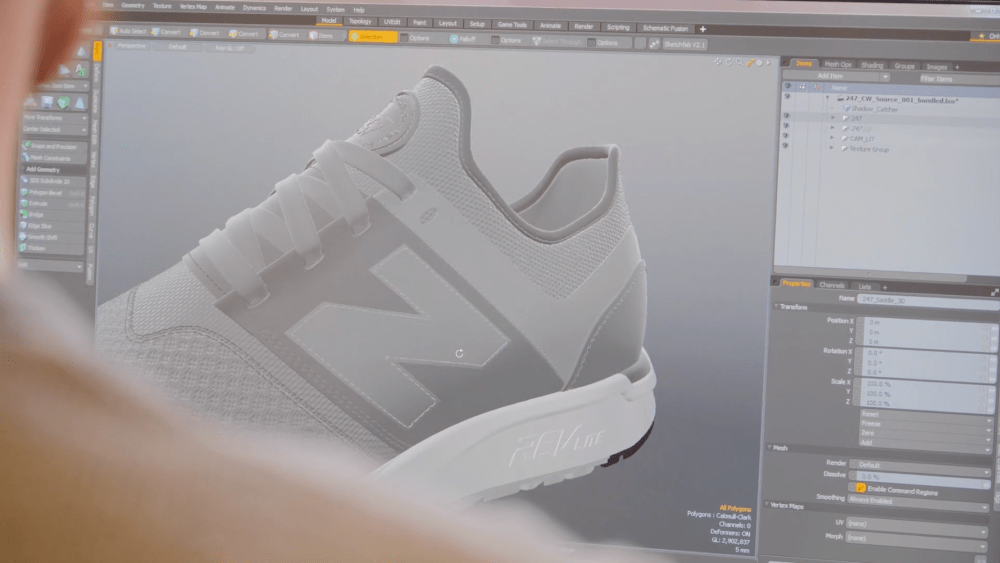Open the Add Item dropdown arrow
Screen dimensions: 1000x563
click(885, 77)
